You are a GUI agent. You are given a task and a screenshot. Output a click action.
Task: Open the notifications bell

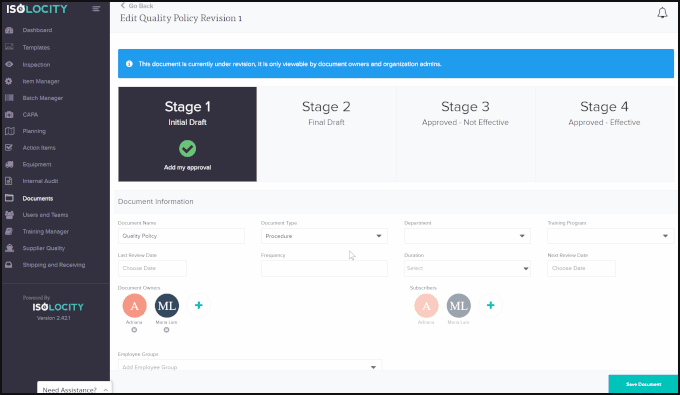pyautogui.click(x=662, y=13)
